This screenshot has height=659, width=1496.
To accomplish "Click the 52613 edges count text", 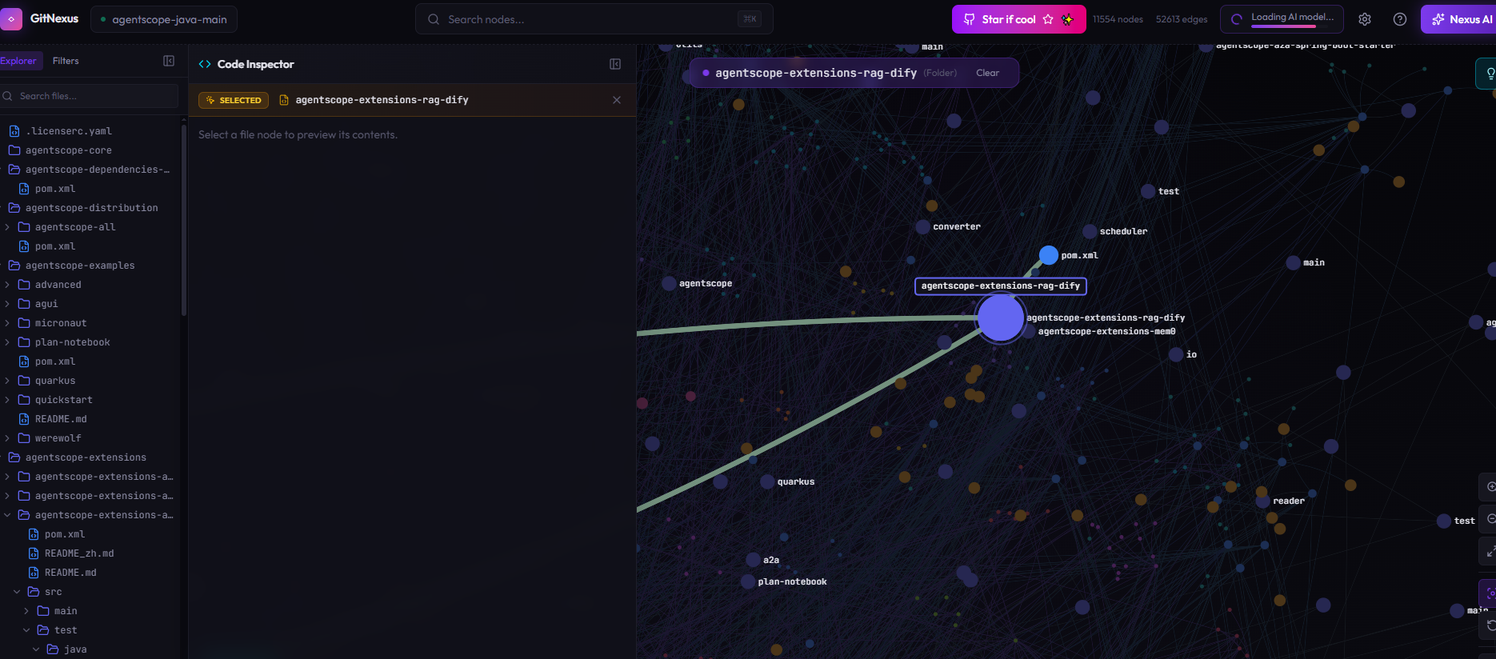I will coord(1182,19).
